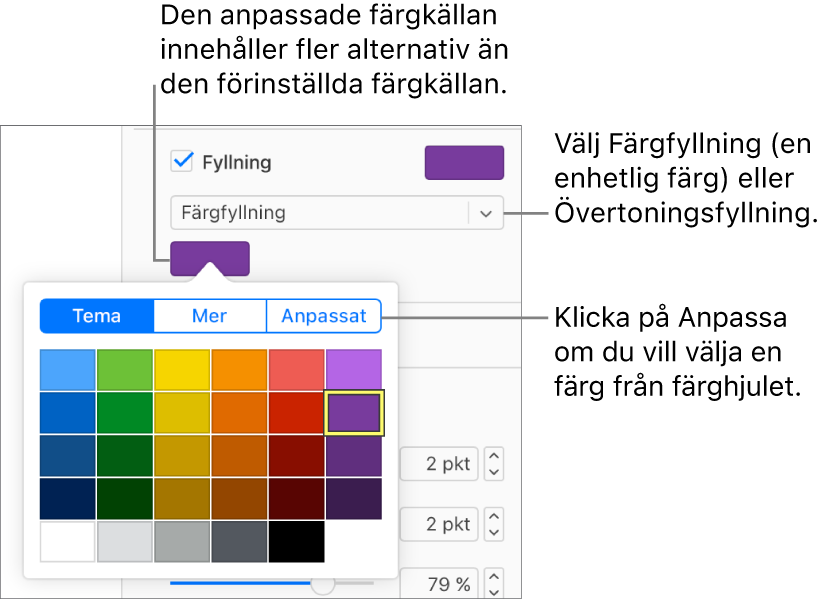Pick the darkest navy blue swatch

[68, 498]
